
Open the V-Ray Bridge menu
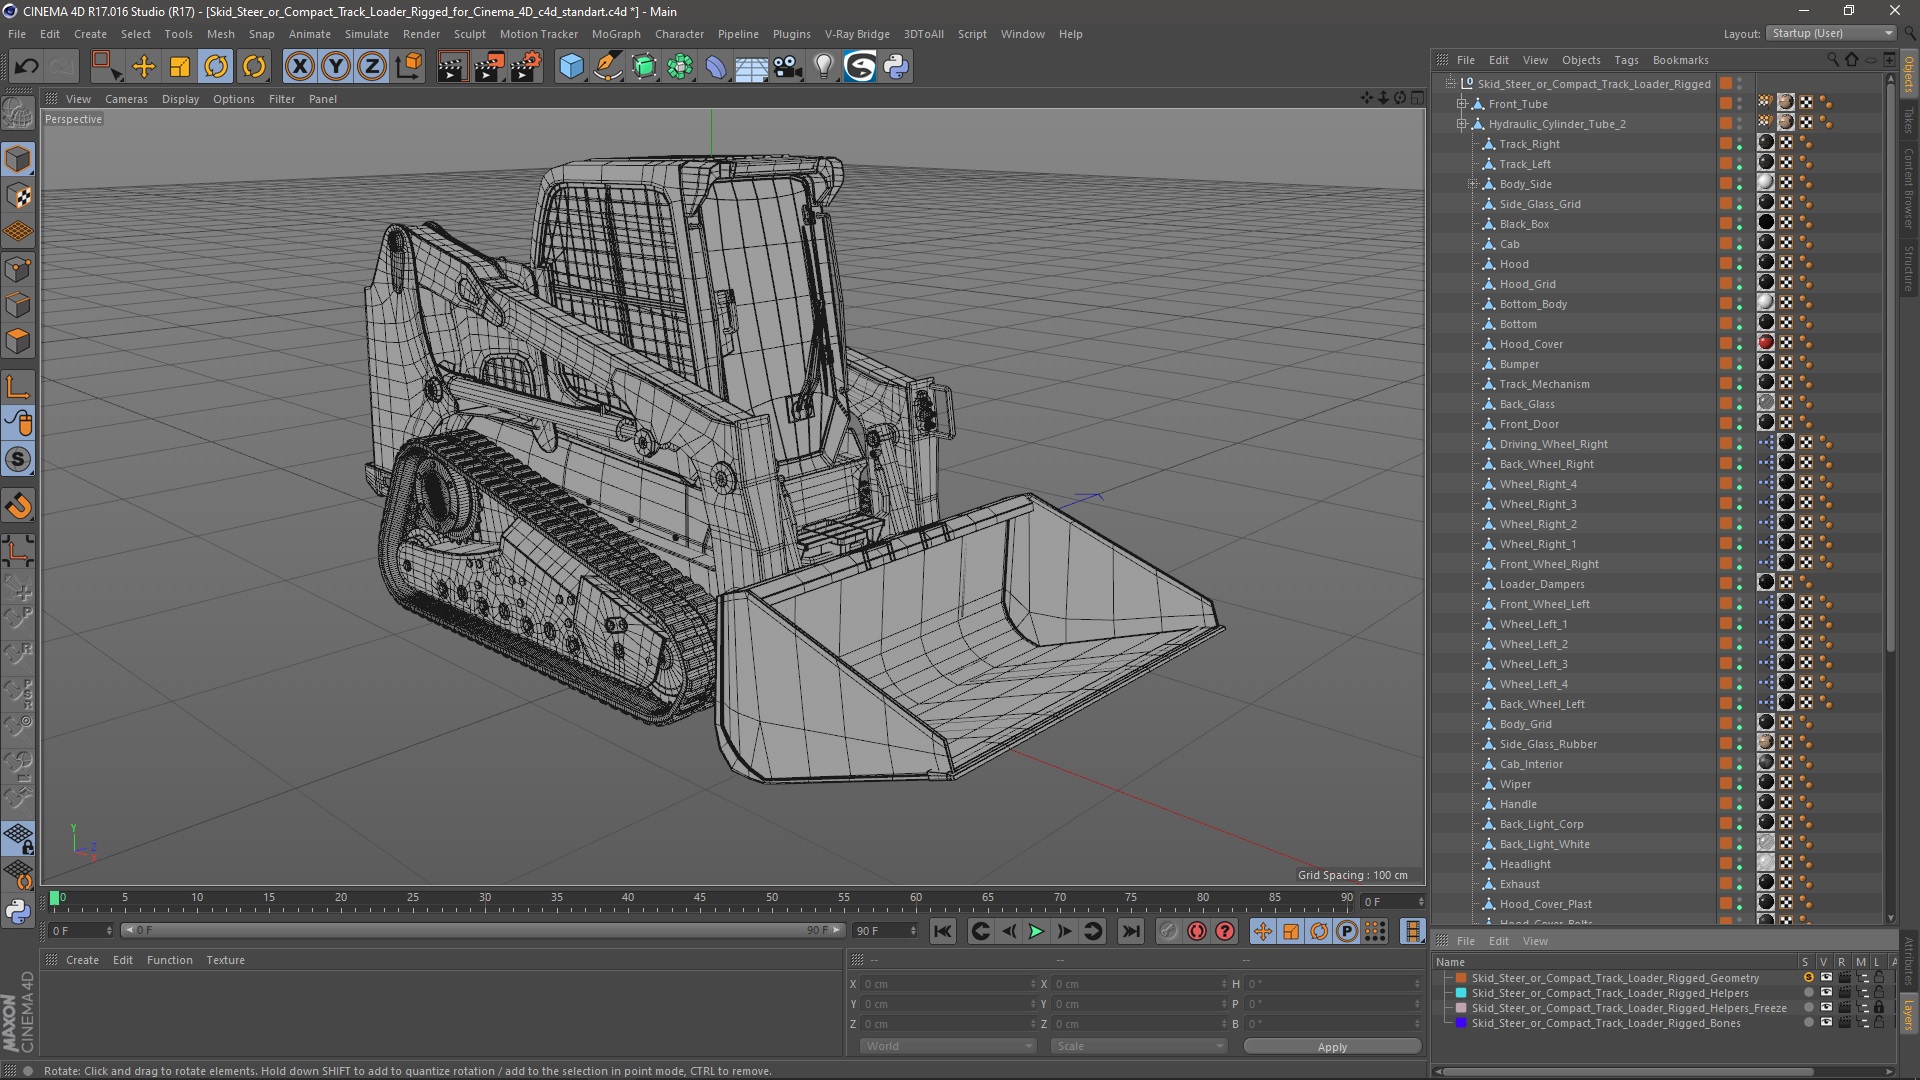[x=857, y=34]
